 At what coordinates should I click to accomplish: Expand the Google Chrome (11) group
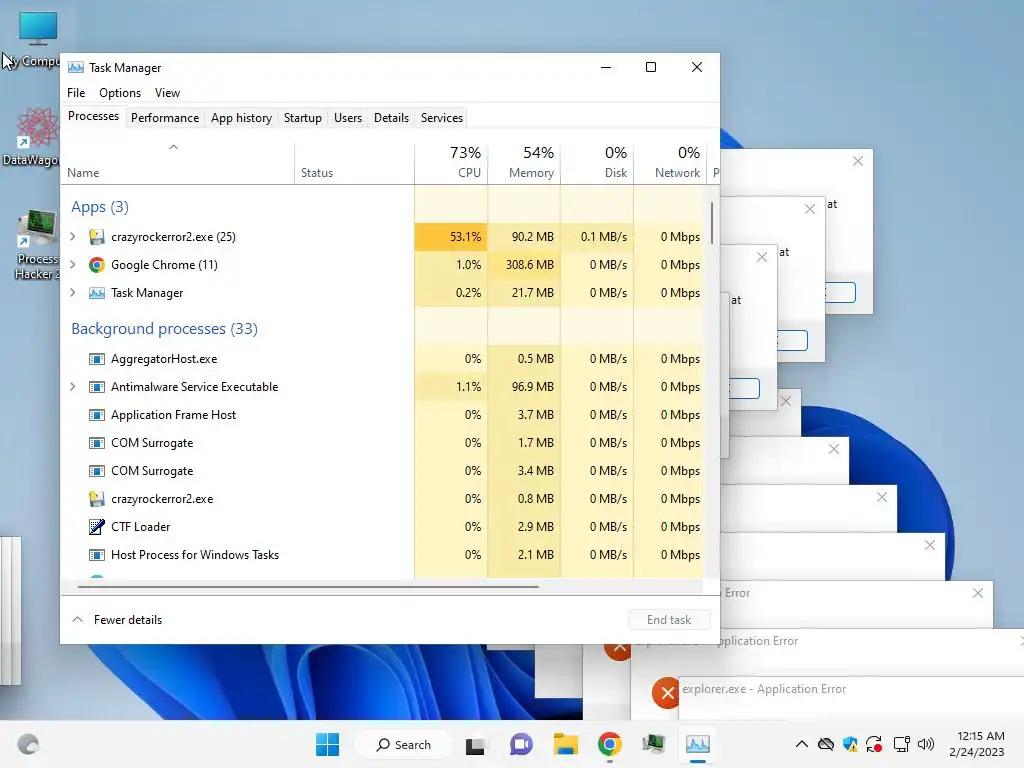[73, 264]
